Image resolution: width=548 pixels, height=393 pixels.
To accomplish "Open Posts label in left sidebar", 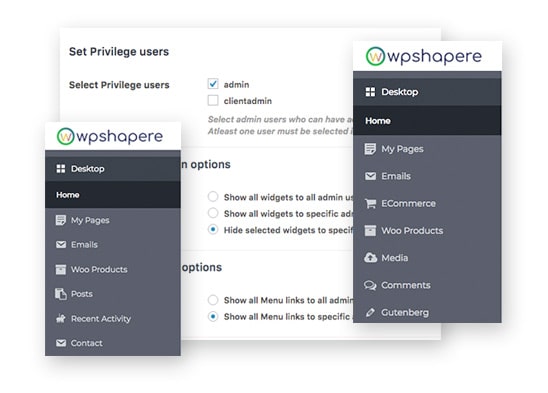I will (x=81, y=294).
